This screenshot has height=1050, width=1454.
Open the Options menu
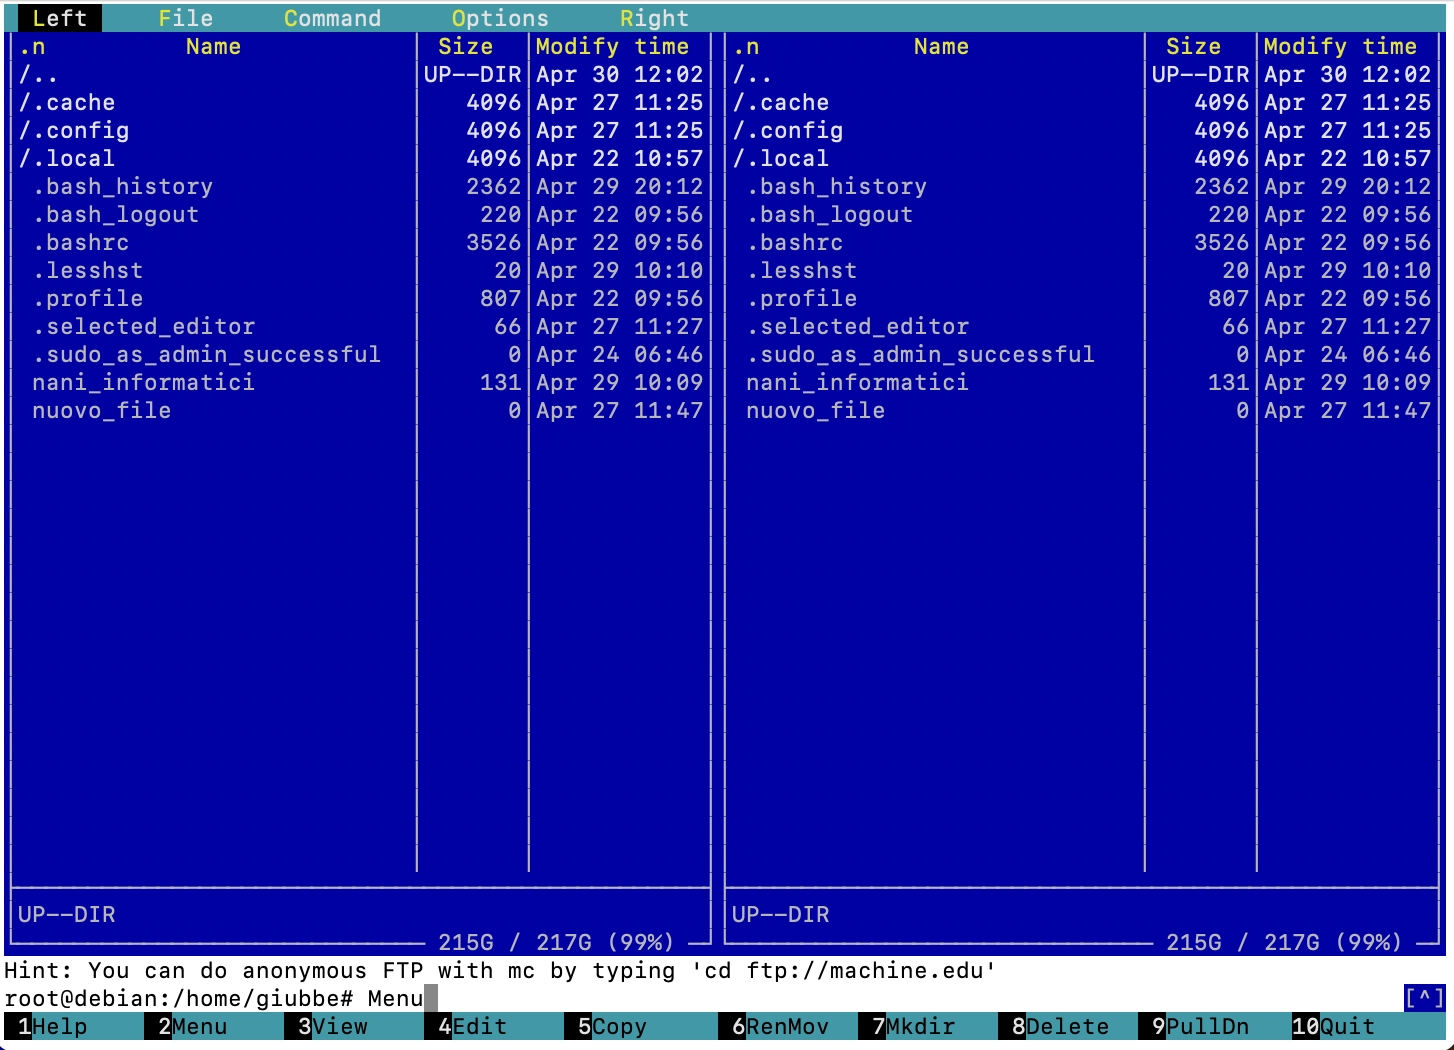tap(500, 18)
